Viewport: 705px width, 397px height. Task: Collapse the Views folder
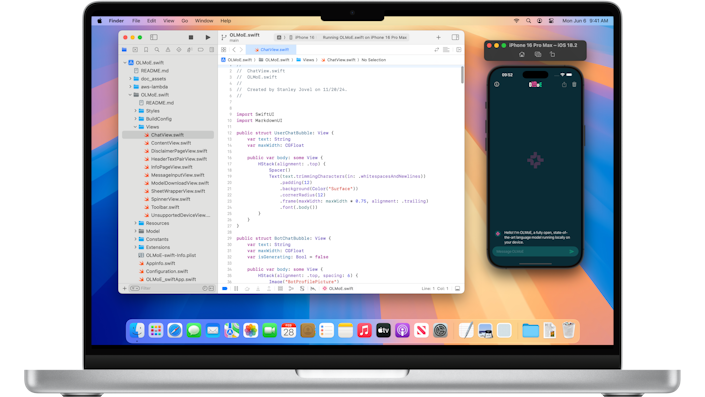[135, 127]
